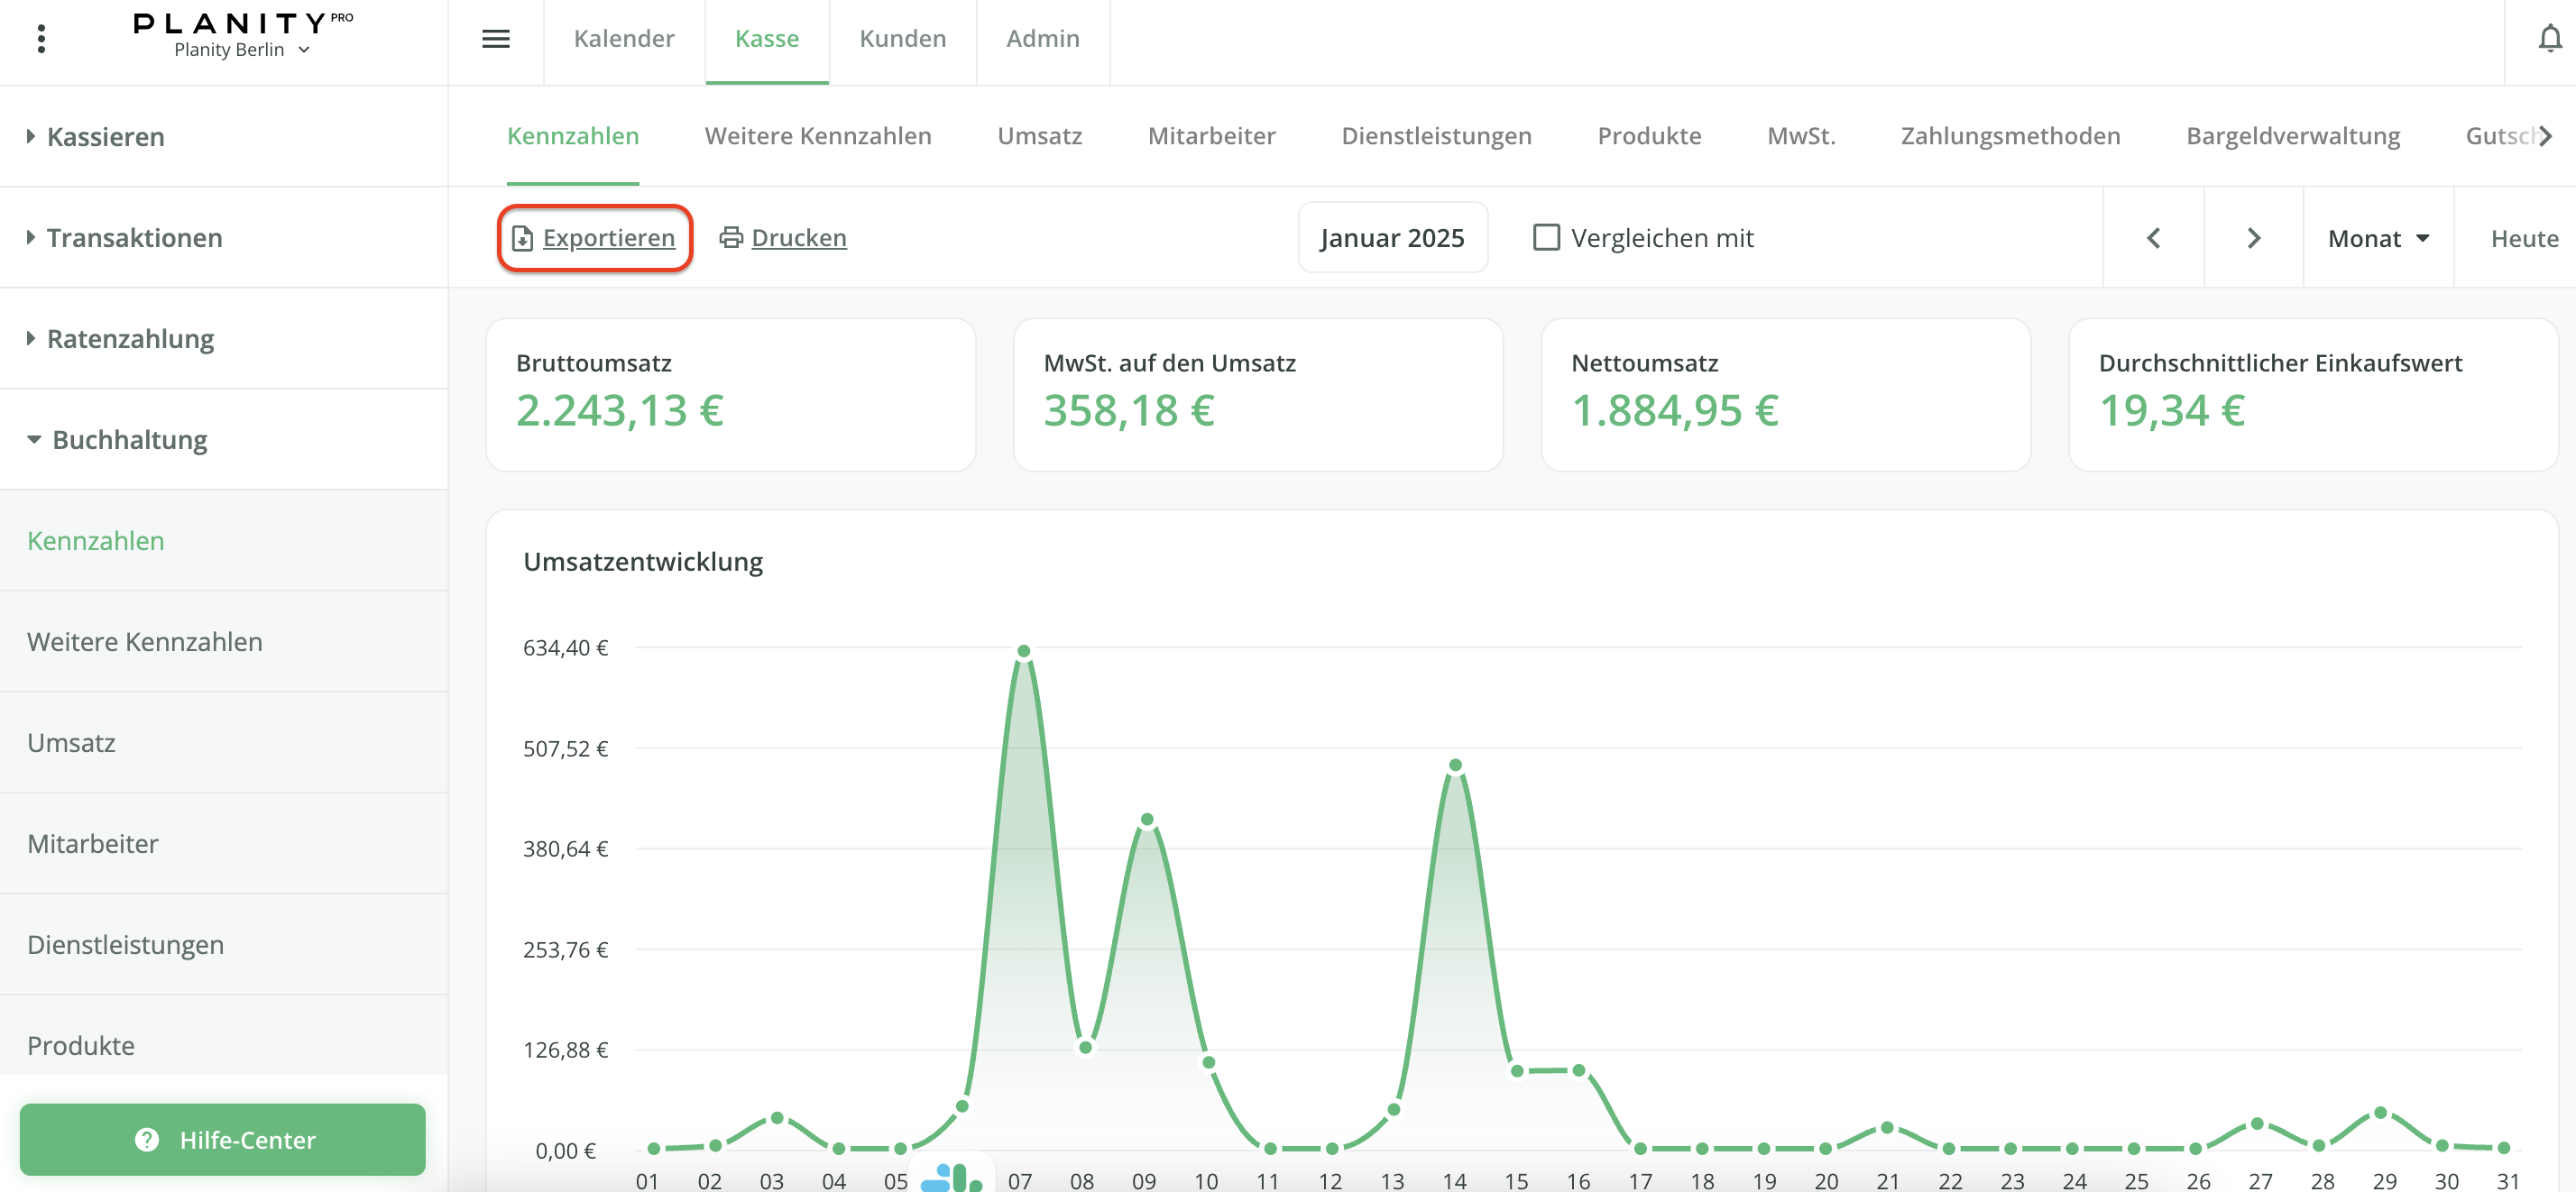Click the Nettoumsatz value 1.884,95 €

click(1675, 410)
